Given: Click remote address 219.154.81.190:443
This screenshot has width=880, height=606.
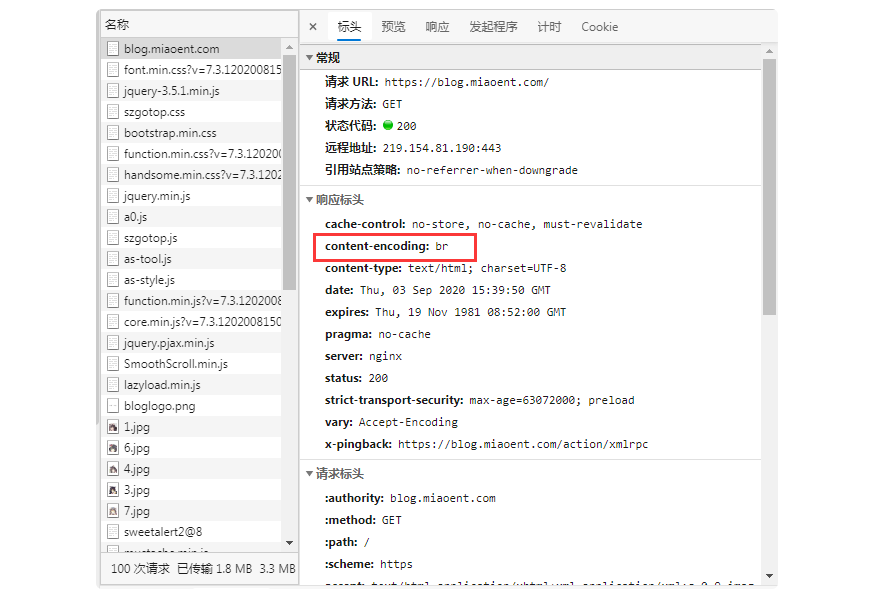Looking at the screenshot, I should pos(442,148).
